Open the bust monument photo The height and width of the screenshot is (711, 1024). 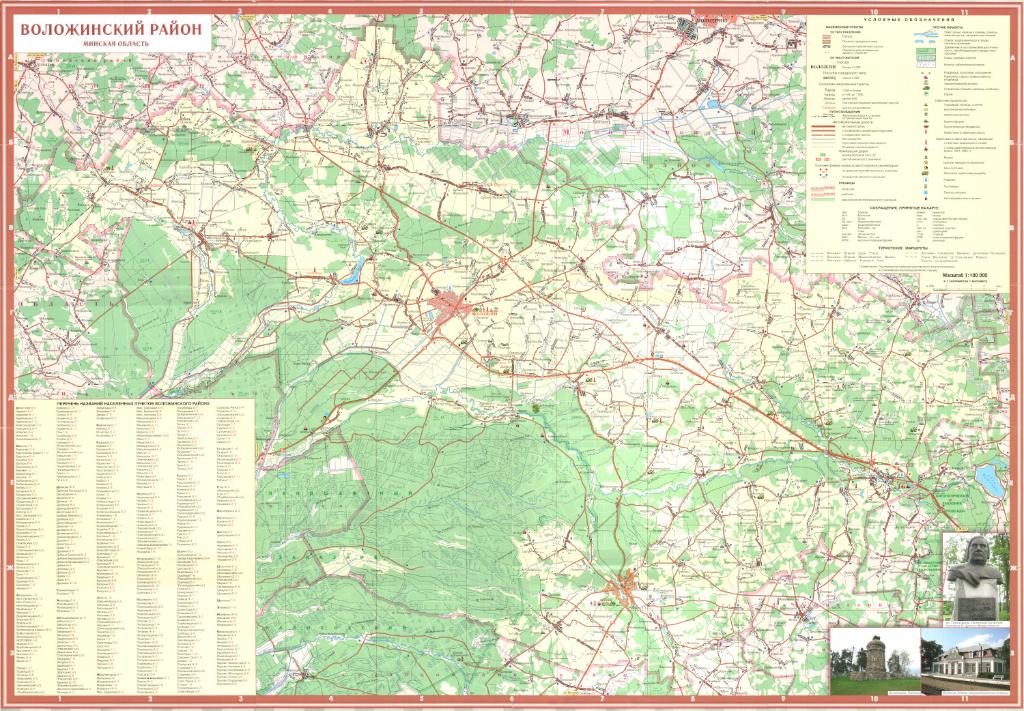[976, 579]
